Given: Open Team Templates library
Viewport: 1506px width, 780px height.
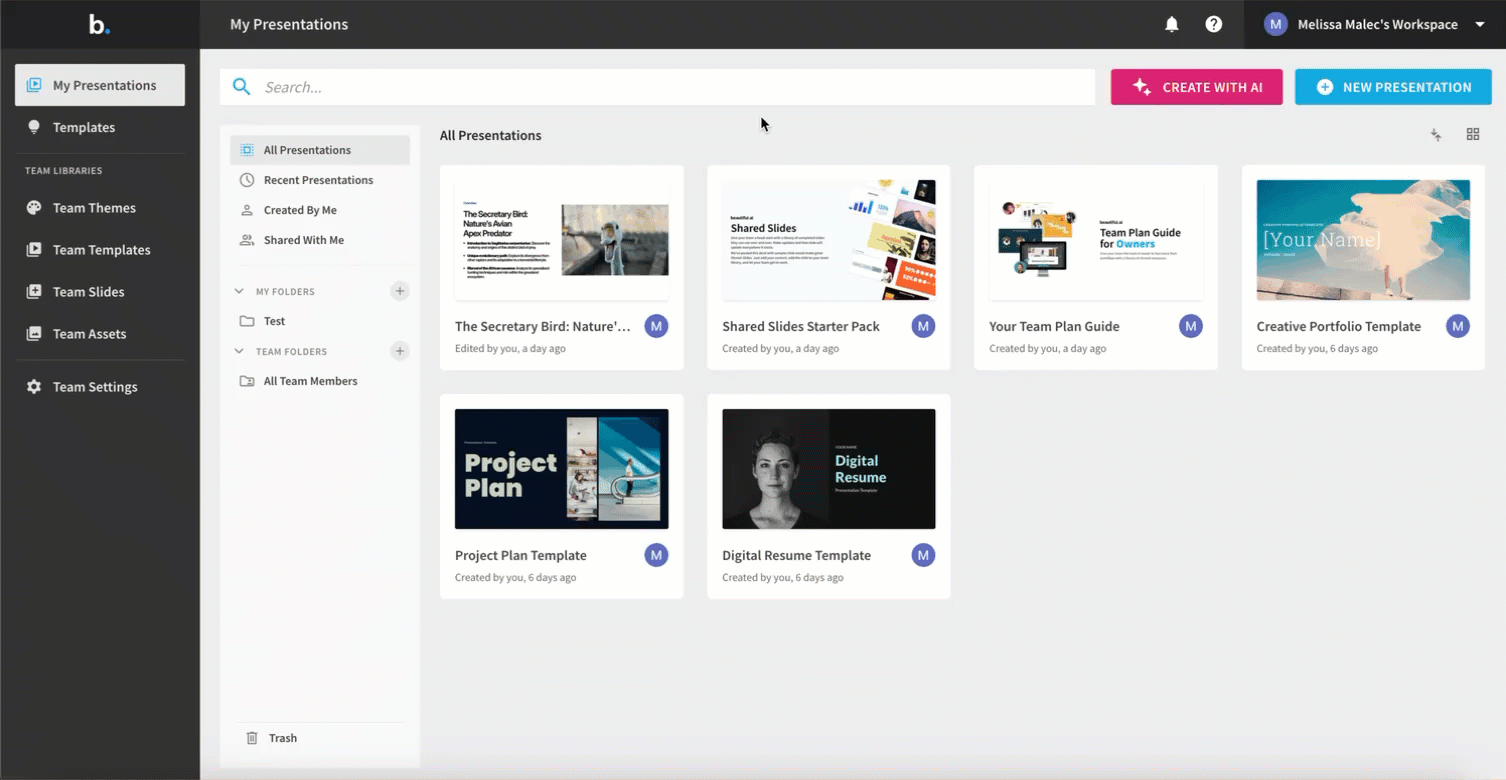Looking at the screenshot, I should pyautogui.click(x=100, y=250).
